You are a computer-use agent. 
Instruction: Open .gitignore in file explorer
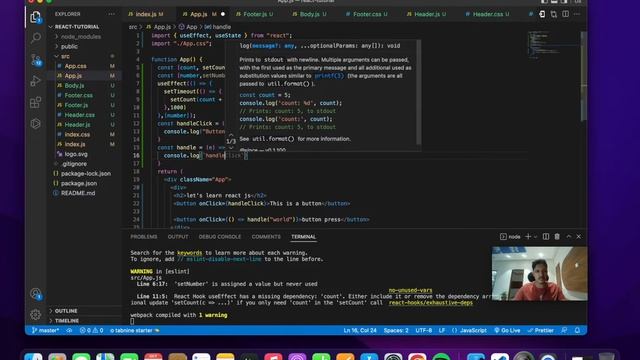coord(74,164)
